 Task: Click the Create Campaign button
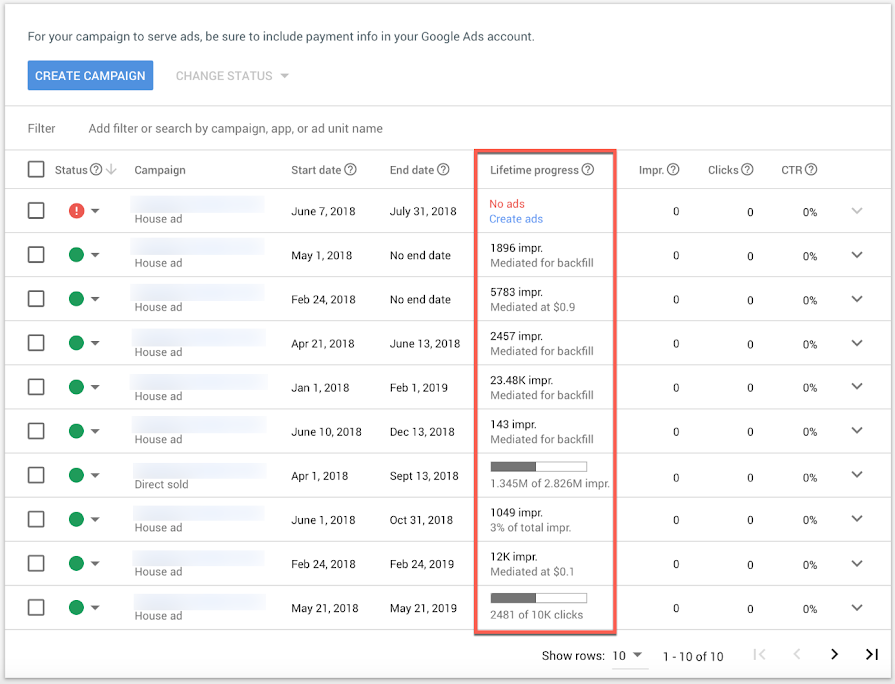coord(90,76)
